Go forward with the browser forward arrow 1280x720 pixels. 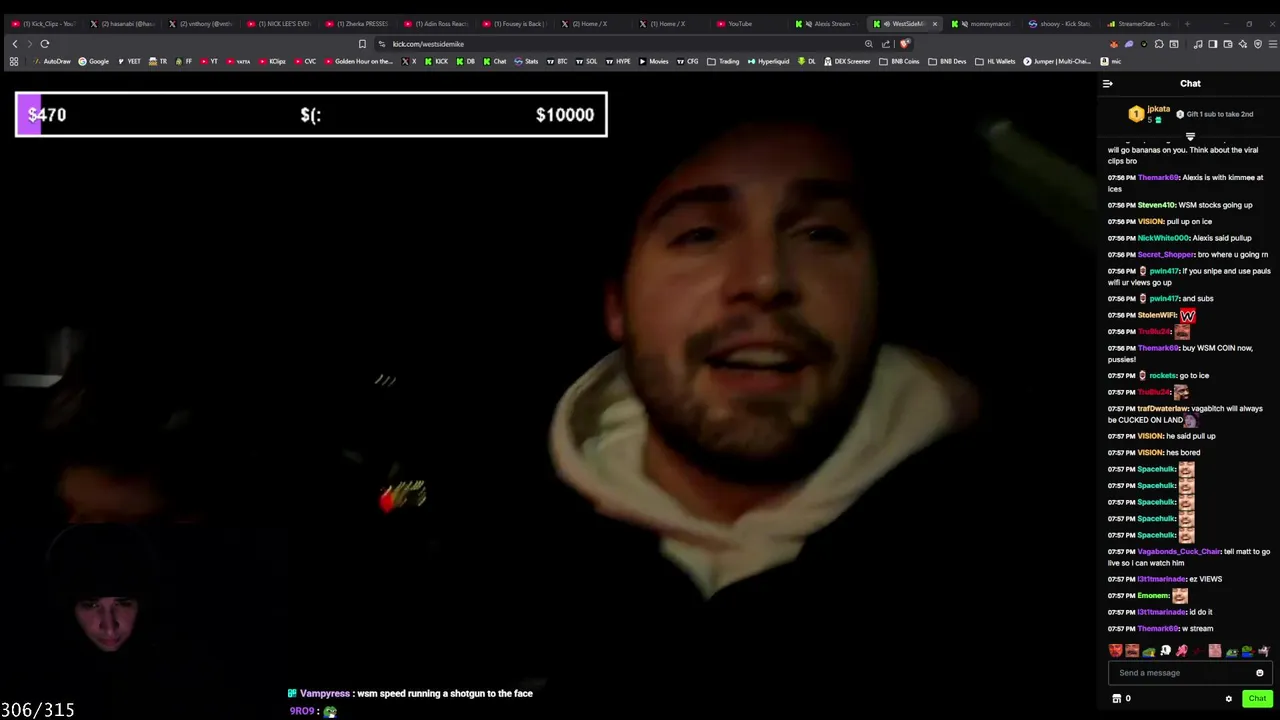[29, 44]
